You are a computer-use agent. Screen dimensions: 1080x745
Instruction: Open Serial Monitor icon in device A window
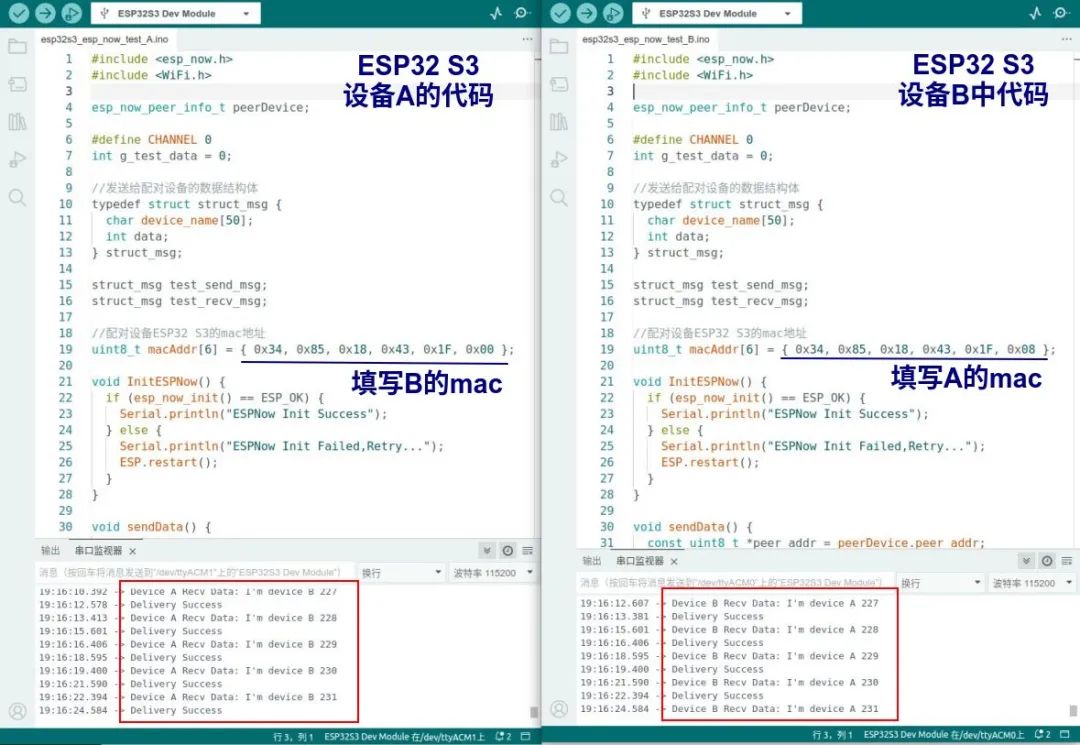[523, 13]
